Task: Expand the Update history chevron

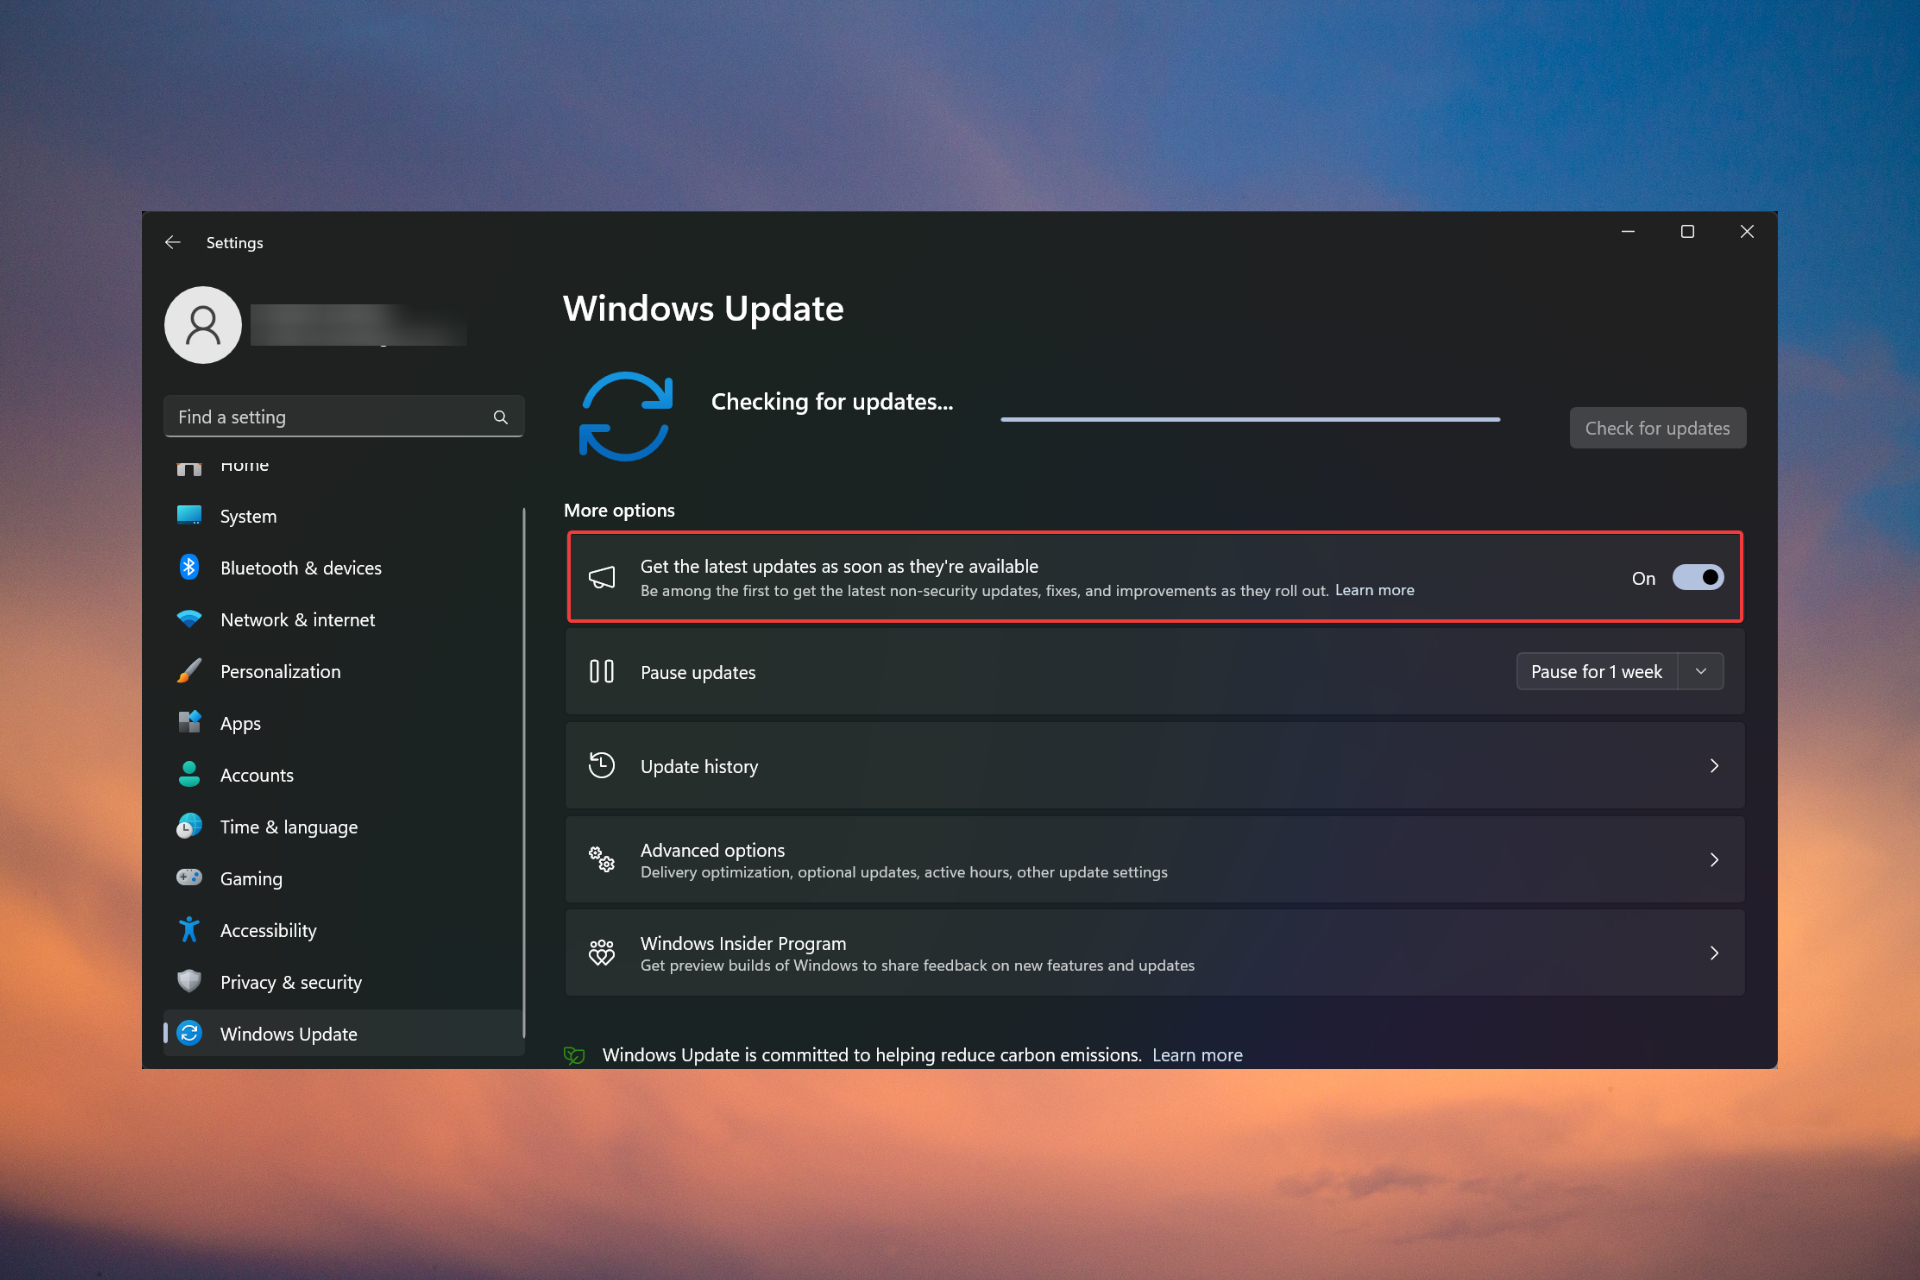Action: pyautogui.click(x=1714, y=766)
